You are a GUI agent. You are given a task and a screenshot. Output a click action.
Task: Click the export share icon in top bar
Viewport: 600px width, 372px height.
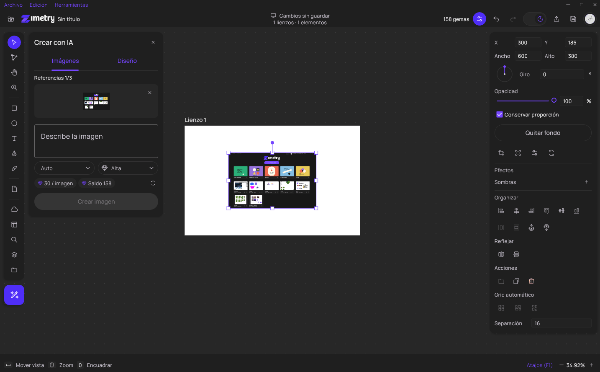point(556,19)
